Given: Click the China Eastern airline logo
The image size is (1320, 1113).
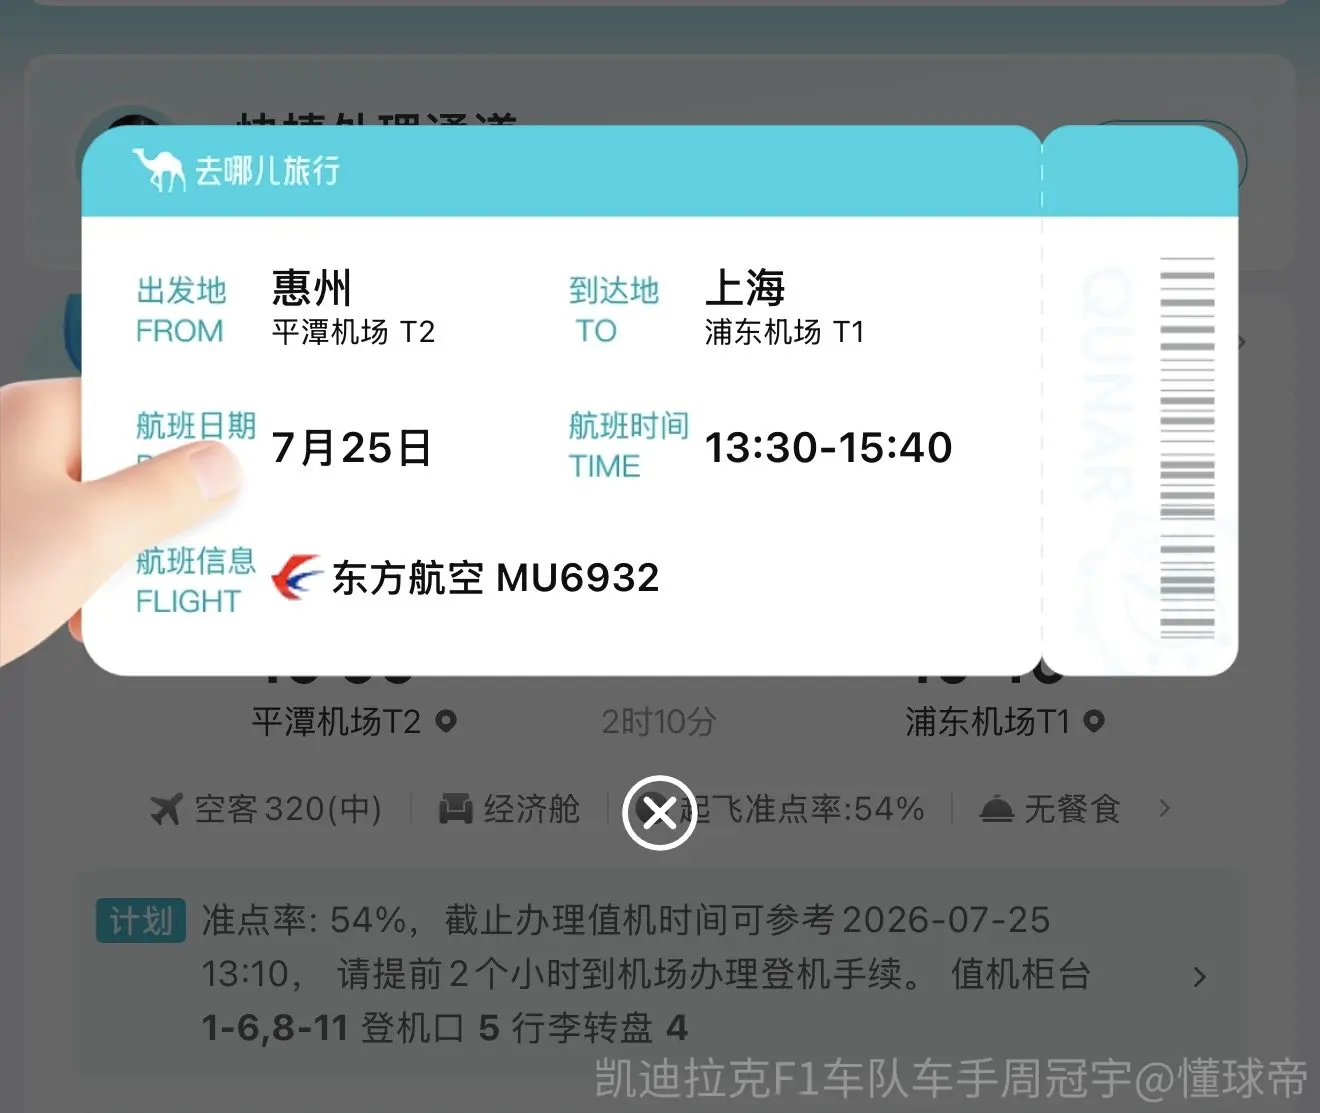Looking at the screenshot, I should pos(296,577).
